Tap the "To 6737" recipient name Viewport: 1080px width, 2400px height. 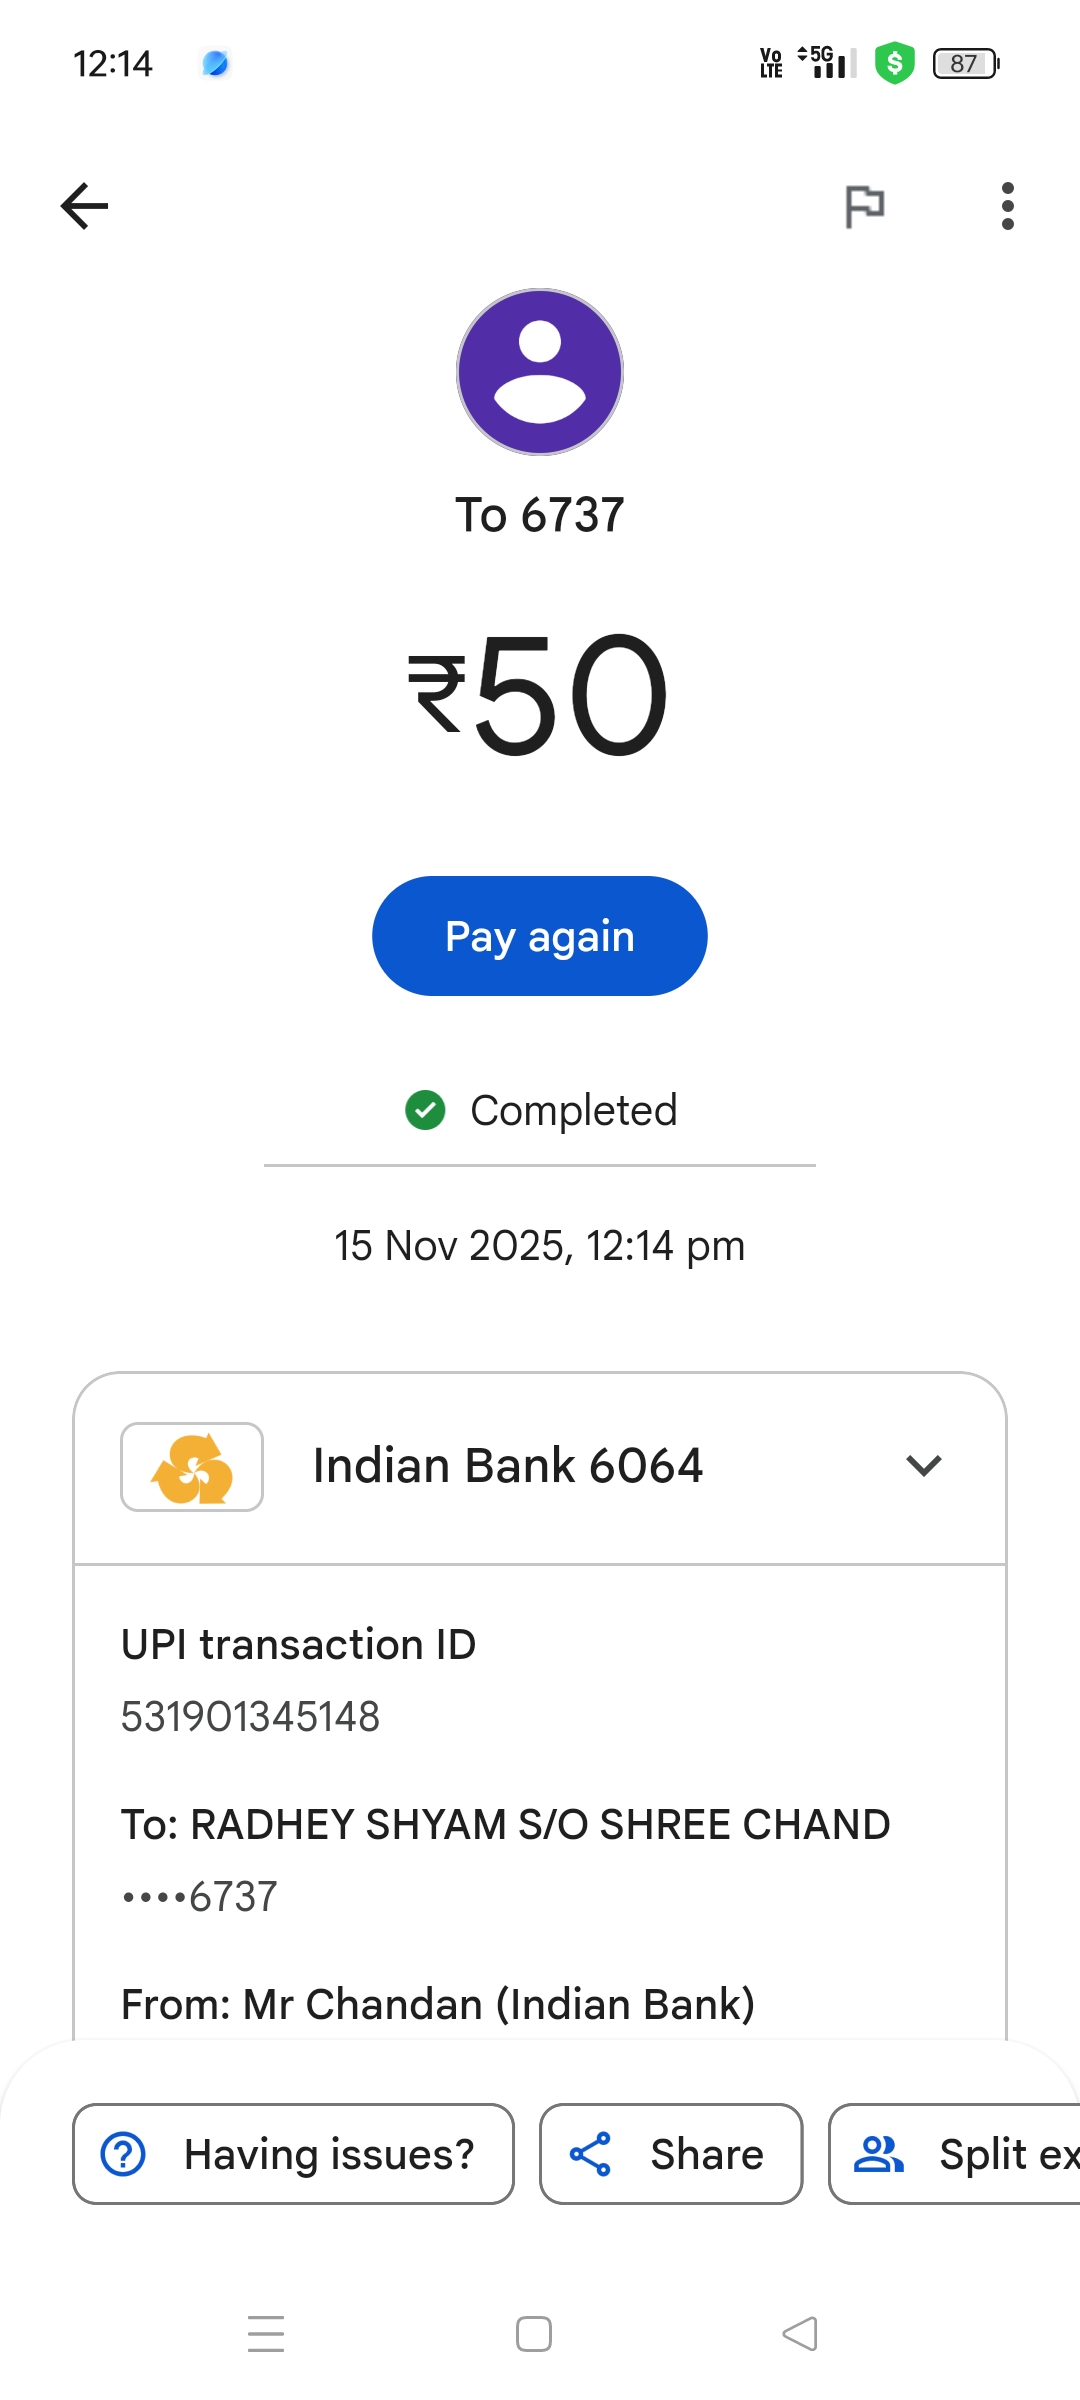point(540,515)
